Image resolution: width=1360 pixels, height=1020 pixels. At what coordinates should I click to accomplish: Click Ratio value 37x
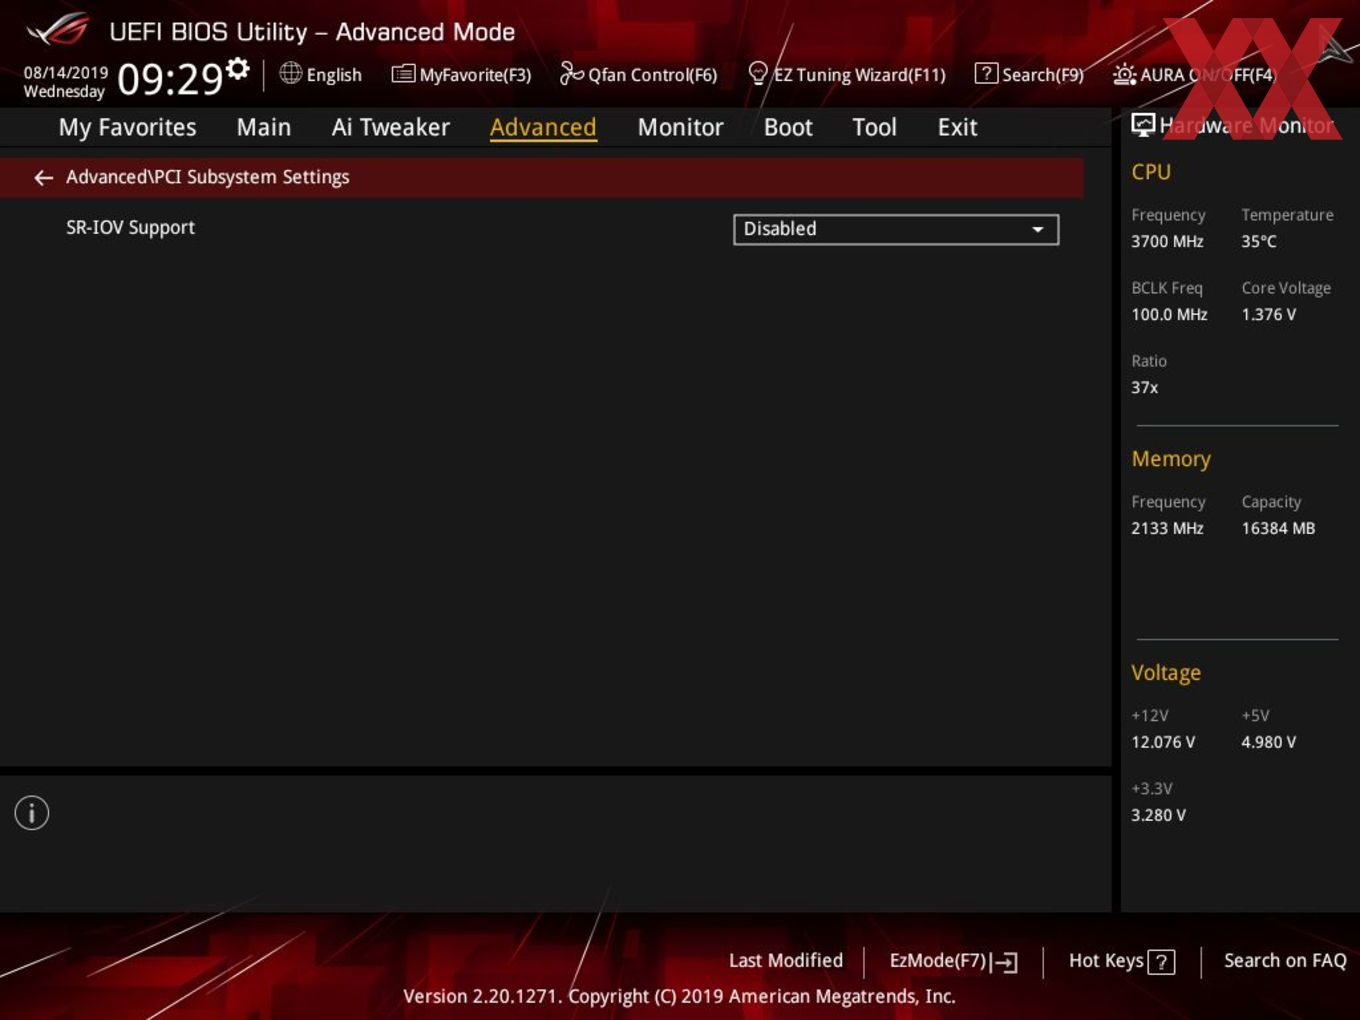[x=1145, y=387]
